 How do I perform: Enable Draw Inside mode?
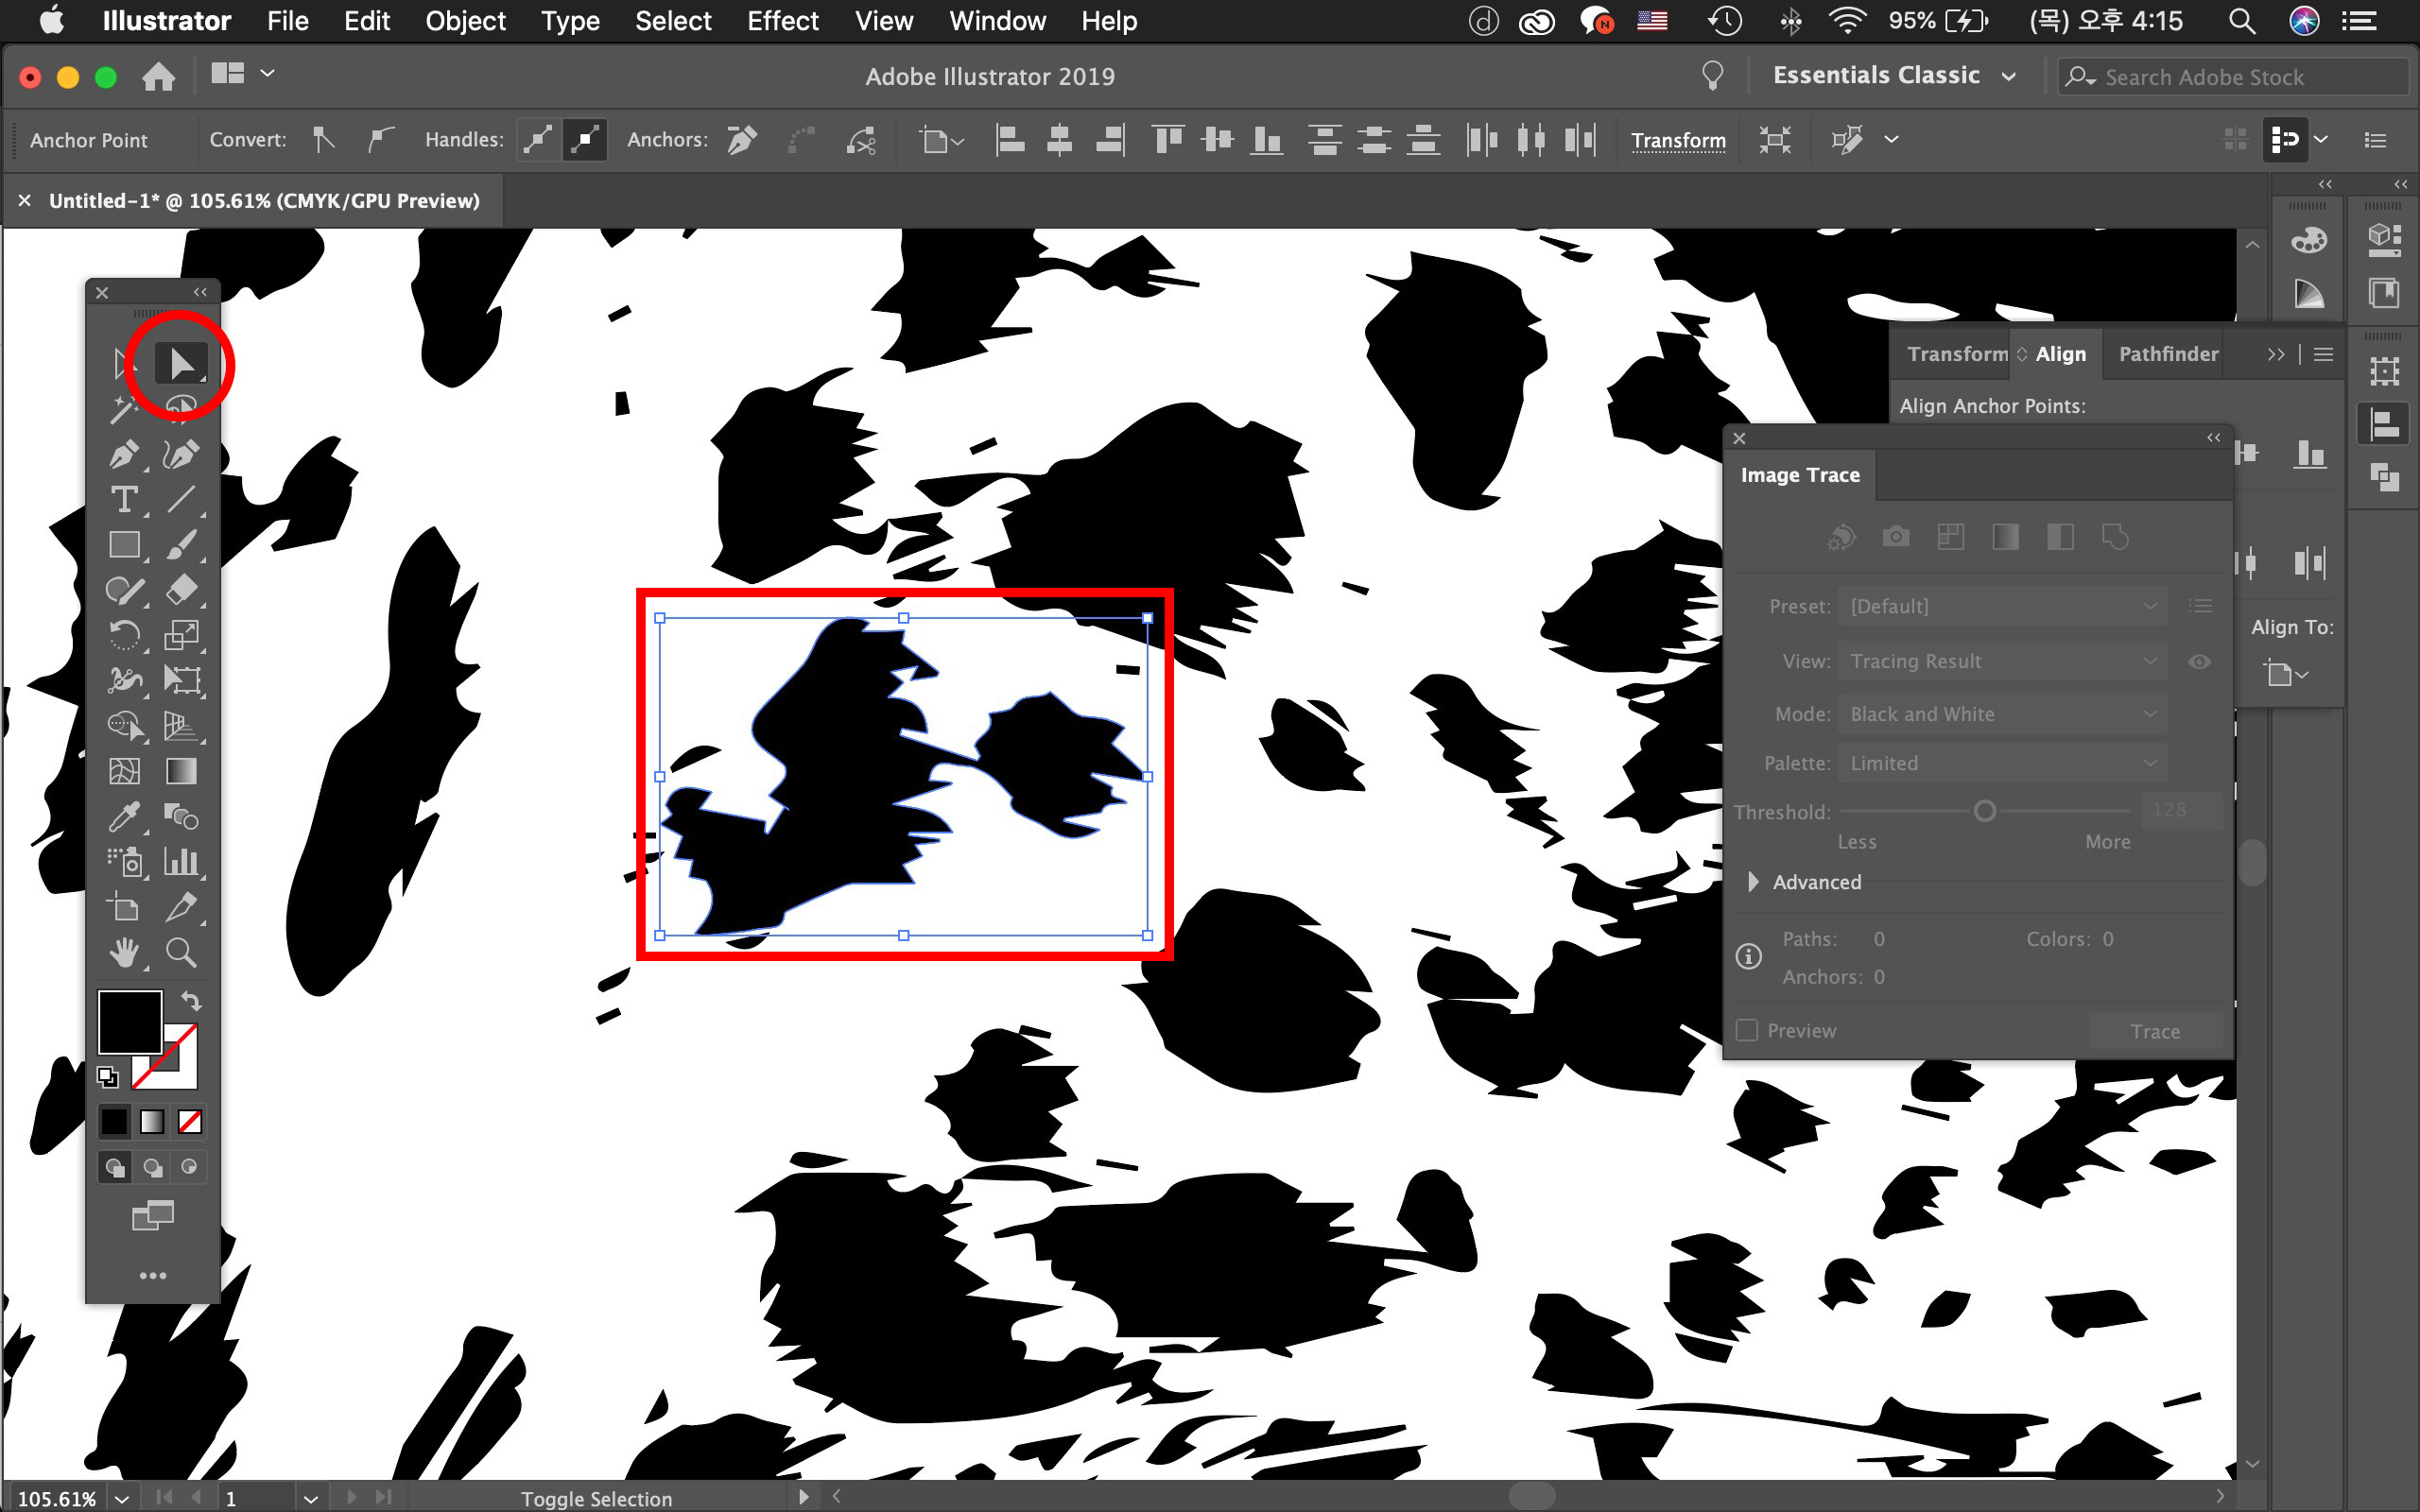[x=189, y=1167]
